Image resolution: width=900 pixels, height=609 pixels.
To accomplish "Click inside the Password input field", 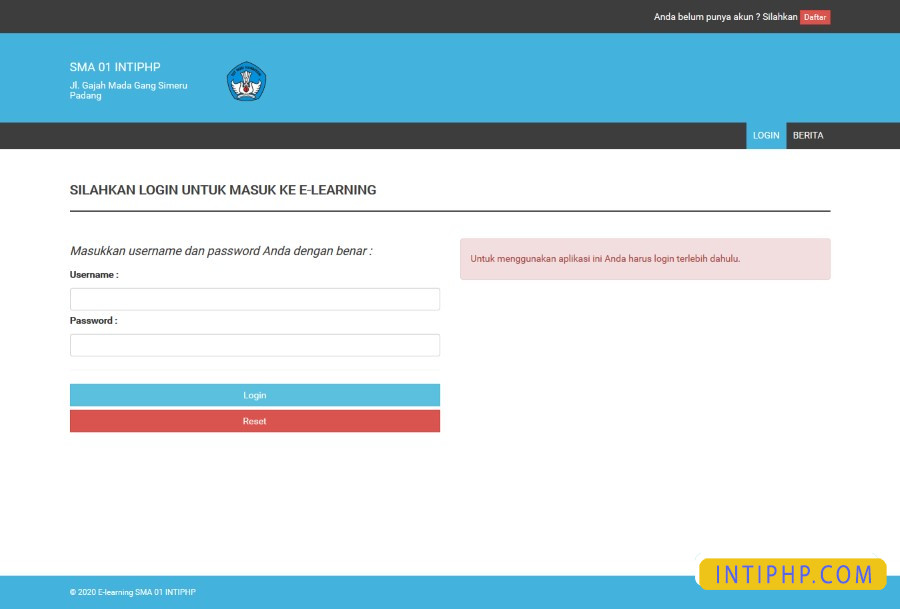I will [254, 344].
